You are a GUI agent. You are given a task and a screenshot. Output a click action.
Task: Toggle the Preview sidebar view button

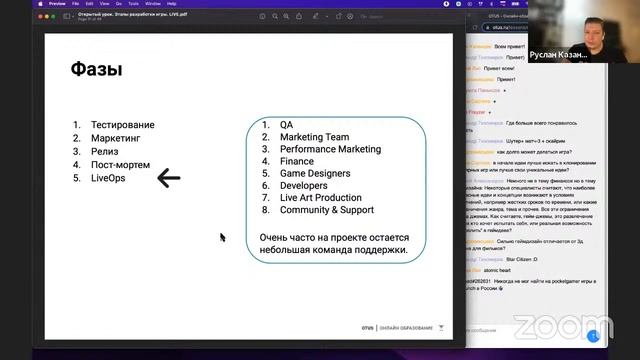[67, 16]
